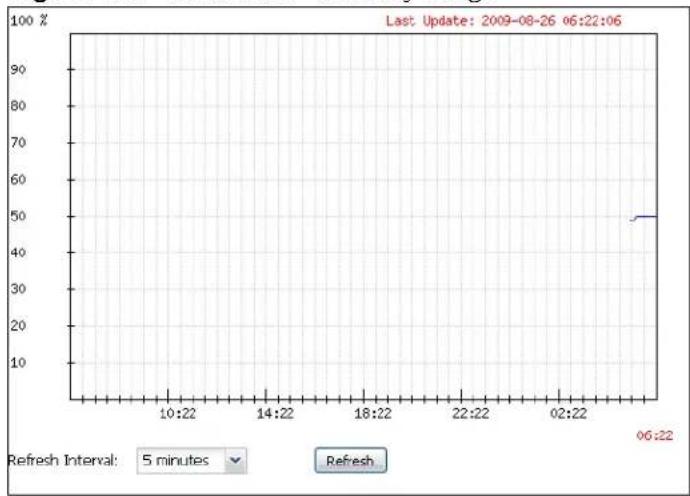This screenshot has height=496, width=690.
Task: Click the 60 y-axis label
Action: pyautogui.click(x=18, y=180)
